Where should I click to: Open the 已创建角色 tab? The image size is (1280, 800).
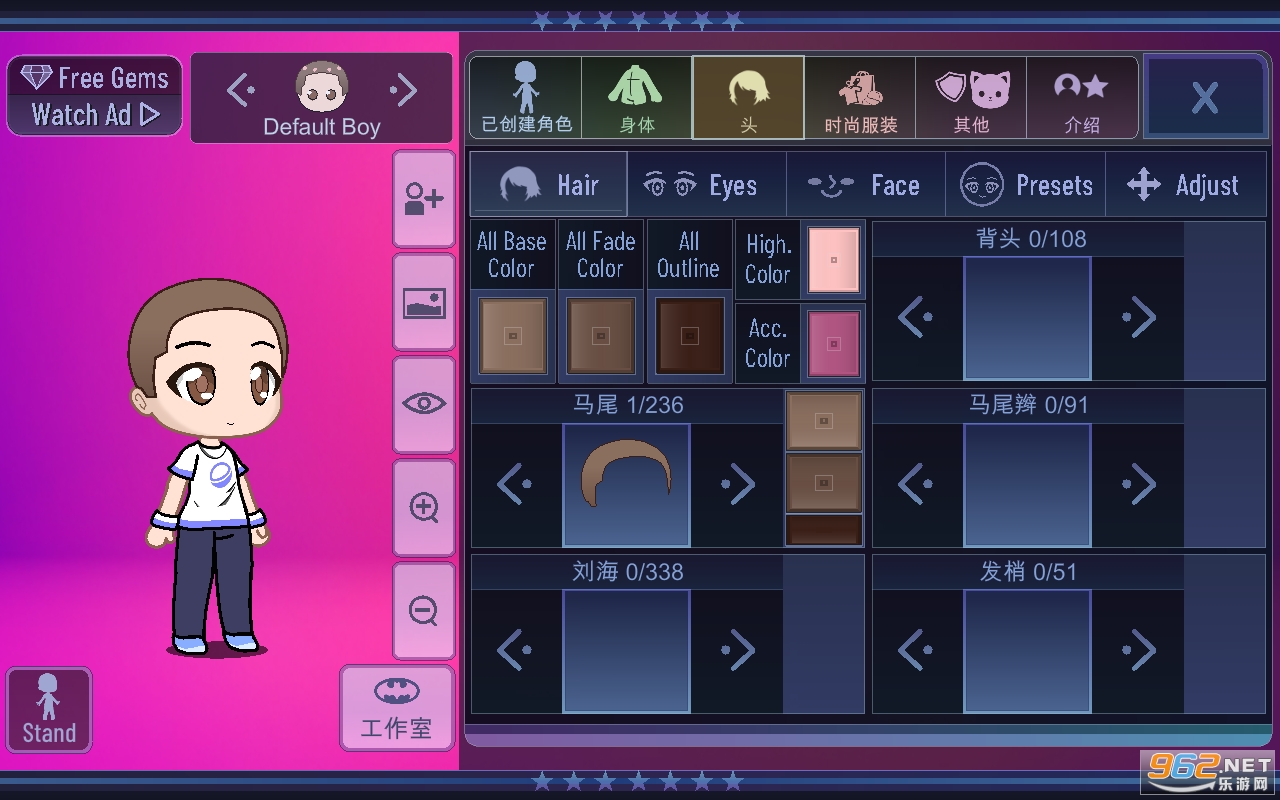pyautogui.click(x=526, y=97)
